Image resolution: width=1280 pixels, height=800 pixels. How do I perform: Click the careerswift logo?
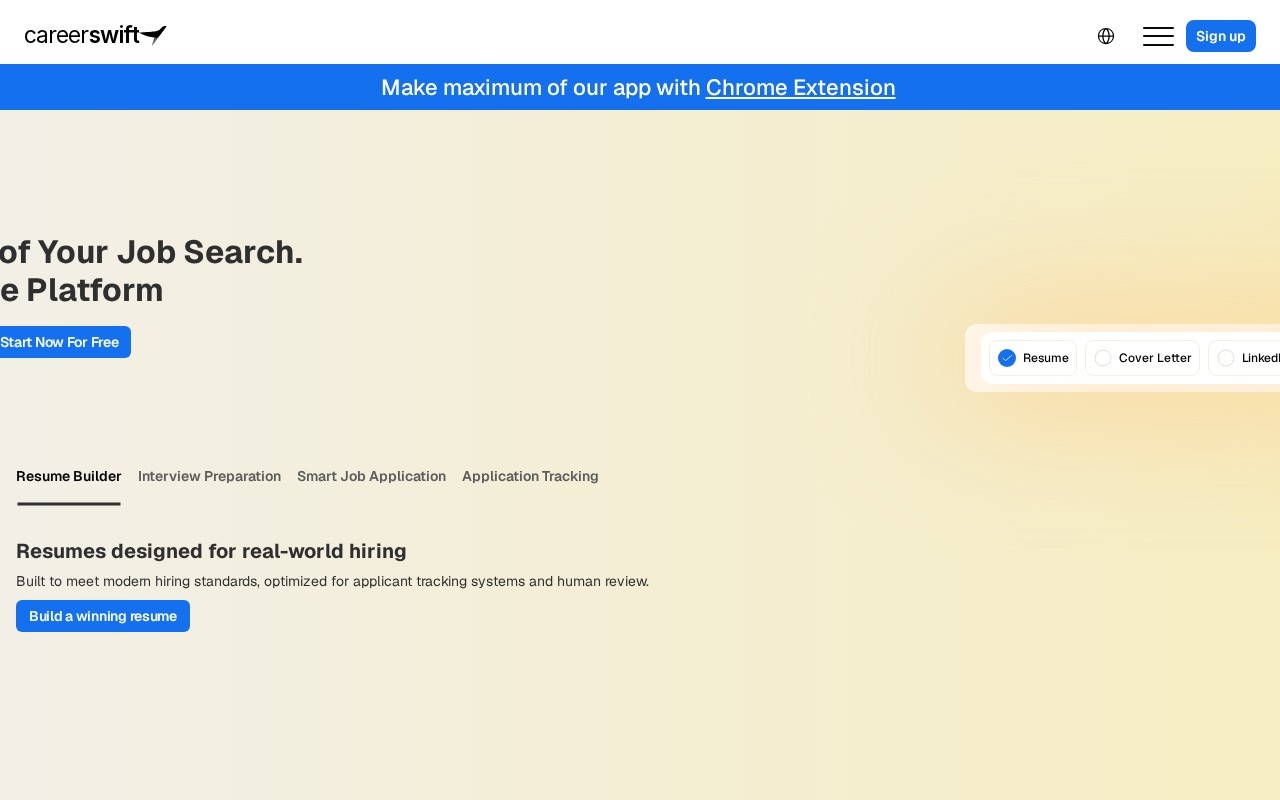click(96, 36)
